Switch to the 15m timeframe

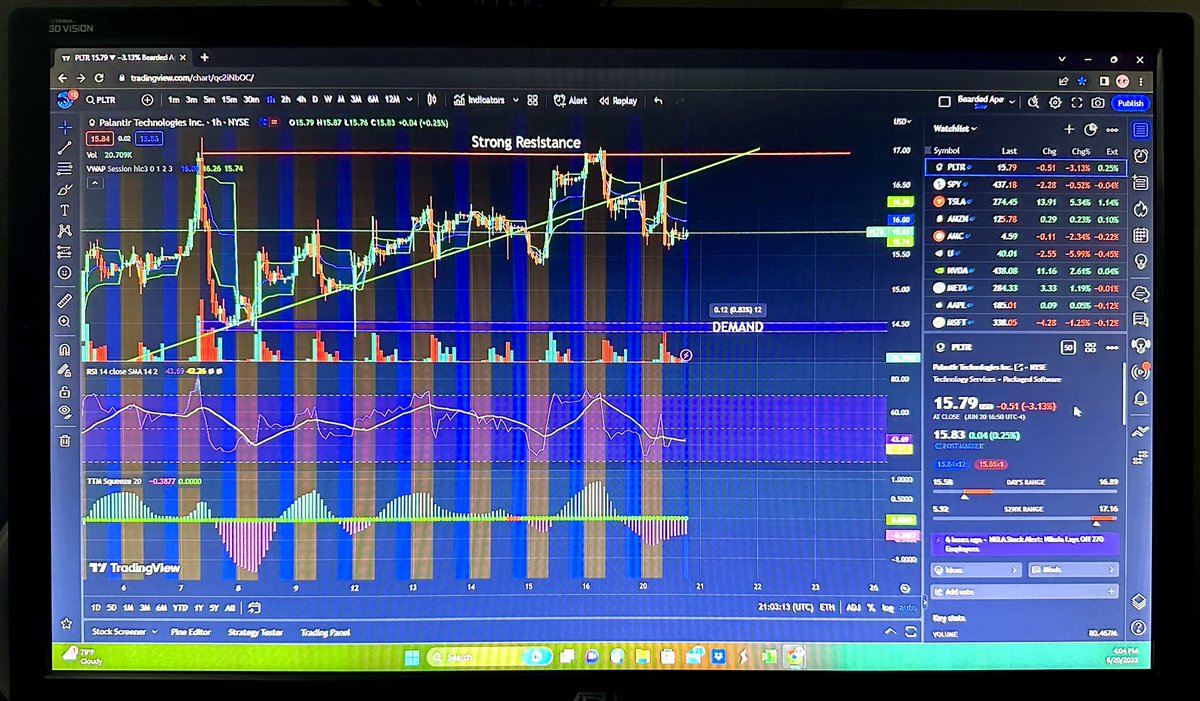229,100
